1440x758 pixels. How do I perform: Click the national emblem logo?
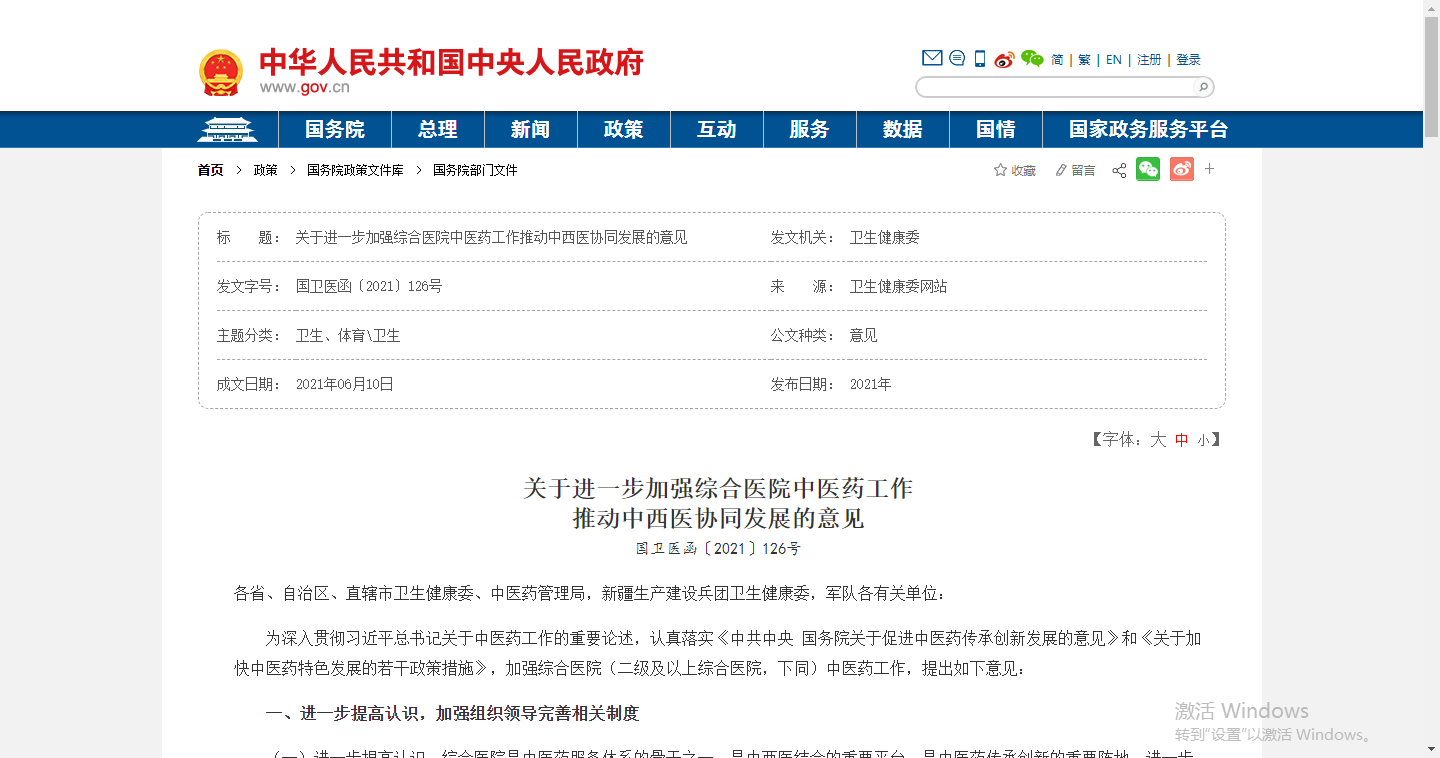point(221,73)
